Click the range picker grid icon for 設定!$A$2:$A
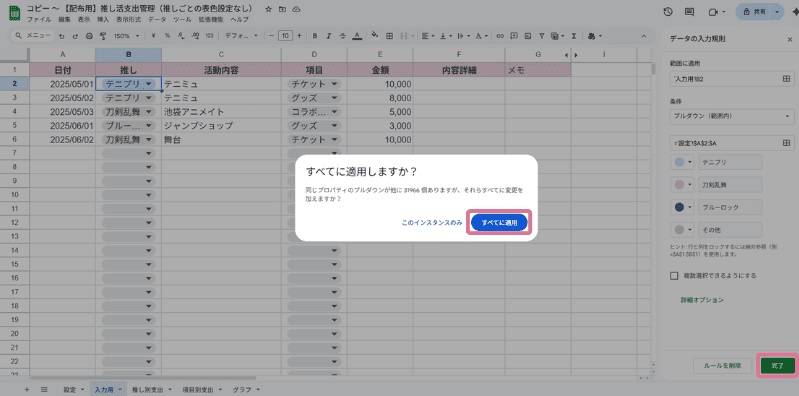The image size is (799, 396). click(x=785, y=143)
